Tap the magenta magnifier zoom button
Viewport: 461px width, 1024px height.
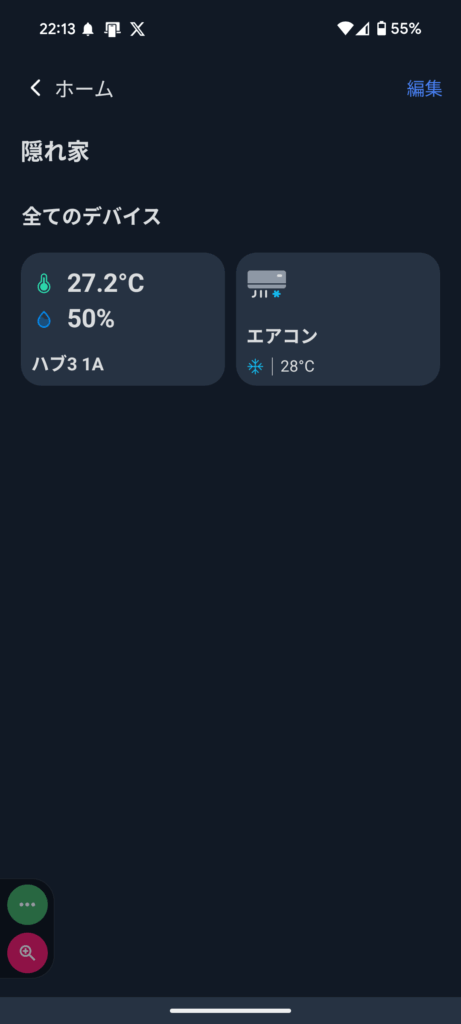click(27, 953)
